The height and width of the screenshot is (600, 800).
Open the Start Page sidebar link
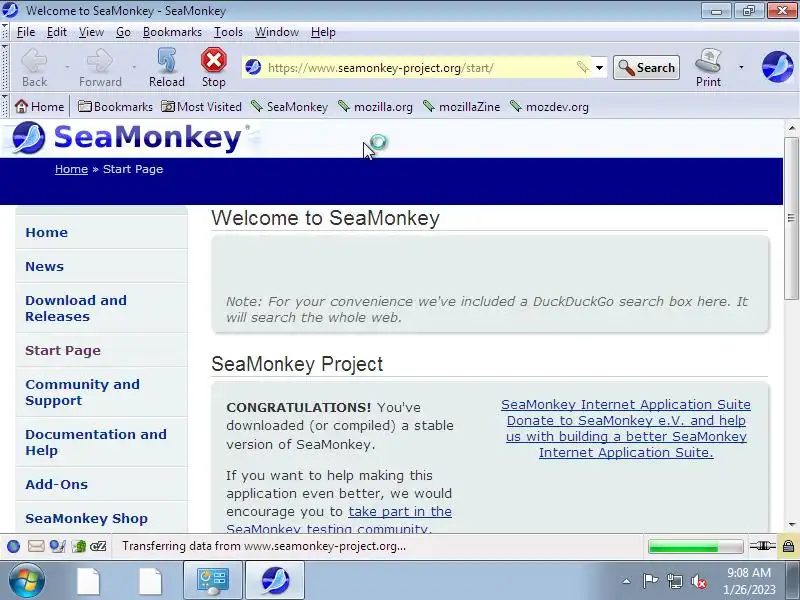click(63, 351)
